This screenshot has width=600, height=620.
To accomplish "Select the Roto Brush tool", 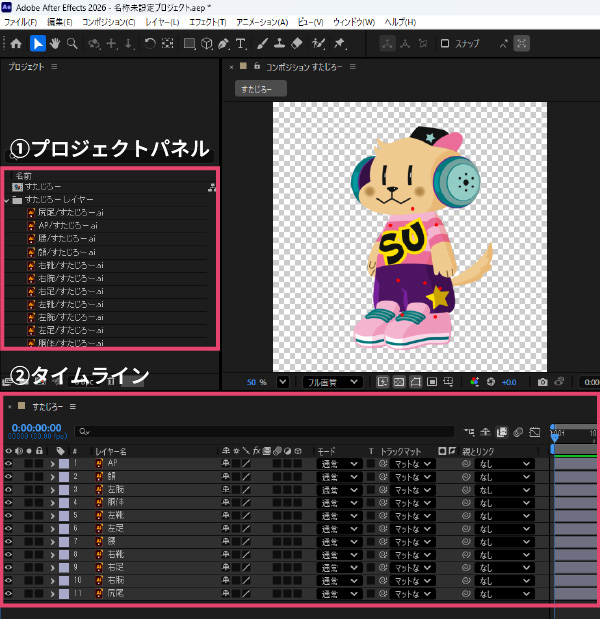I will point(318,43).
